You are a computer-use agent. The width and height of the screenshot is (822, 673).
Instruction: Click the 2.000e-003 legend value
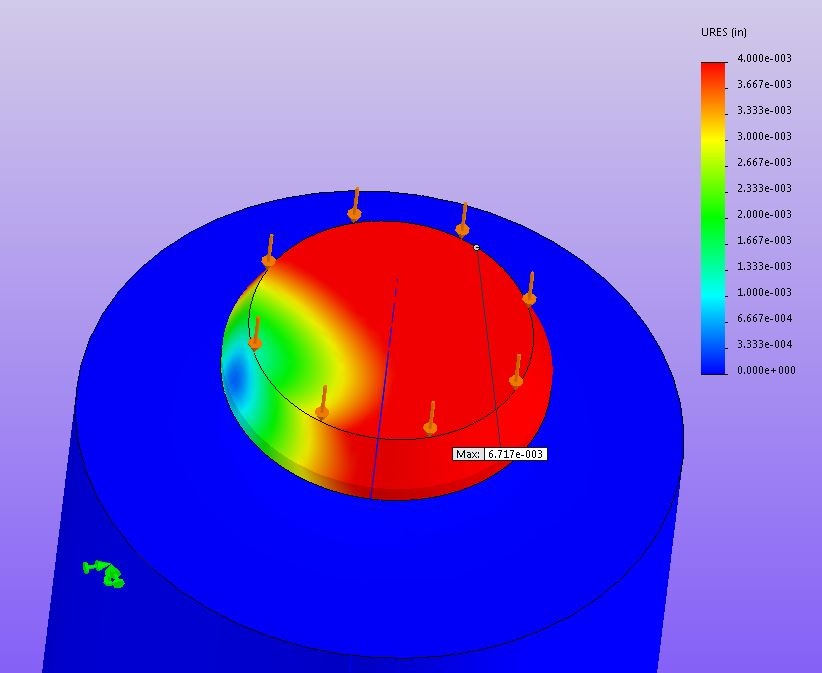(764, 214)
